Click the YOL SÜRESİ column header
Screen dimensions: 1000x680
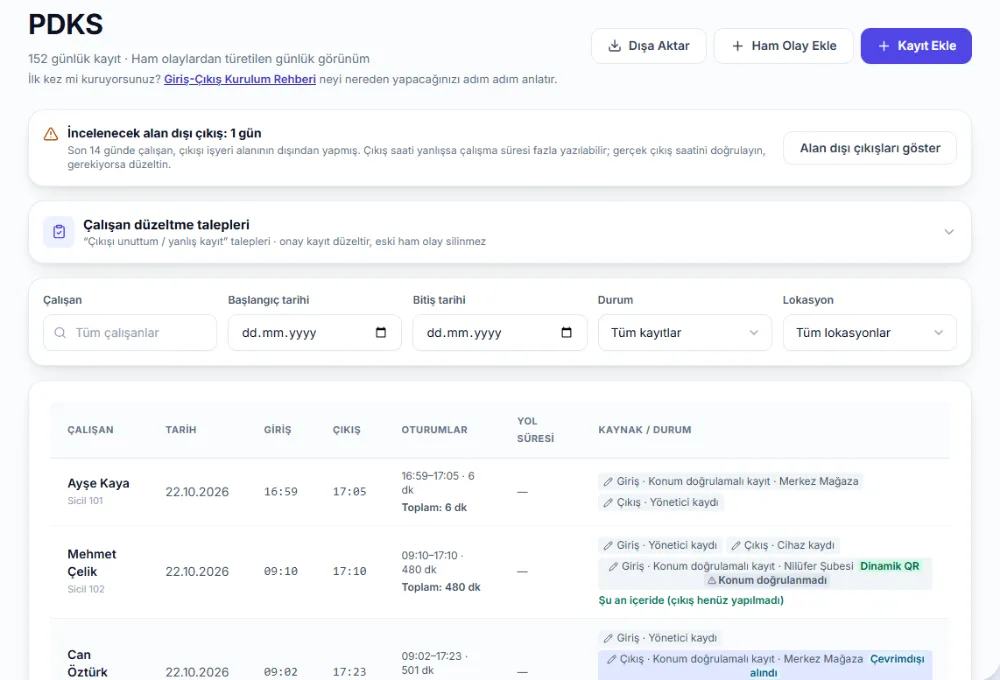tap(536, 430)
